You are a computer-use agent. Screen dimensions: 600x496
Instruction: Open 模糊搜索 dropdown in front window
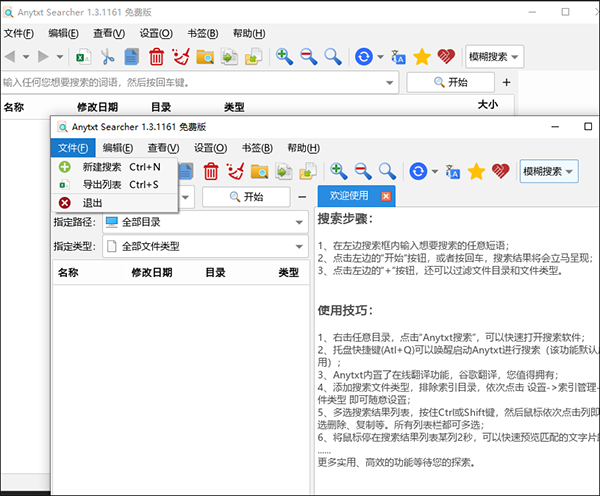(549, 171)
